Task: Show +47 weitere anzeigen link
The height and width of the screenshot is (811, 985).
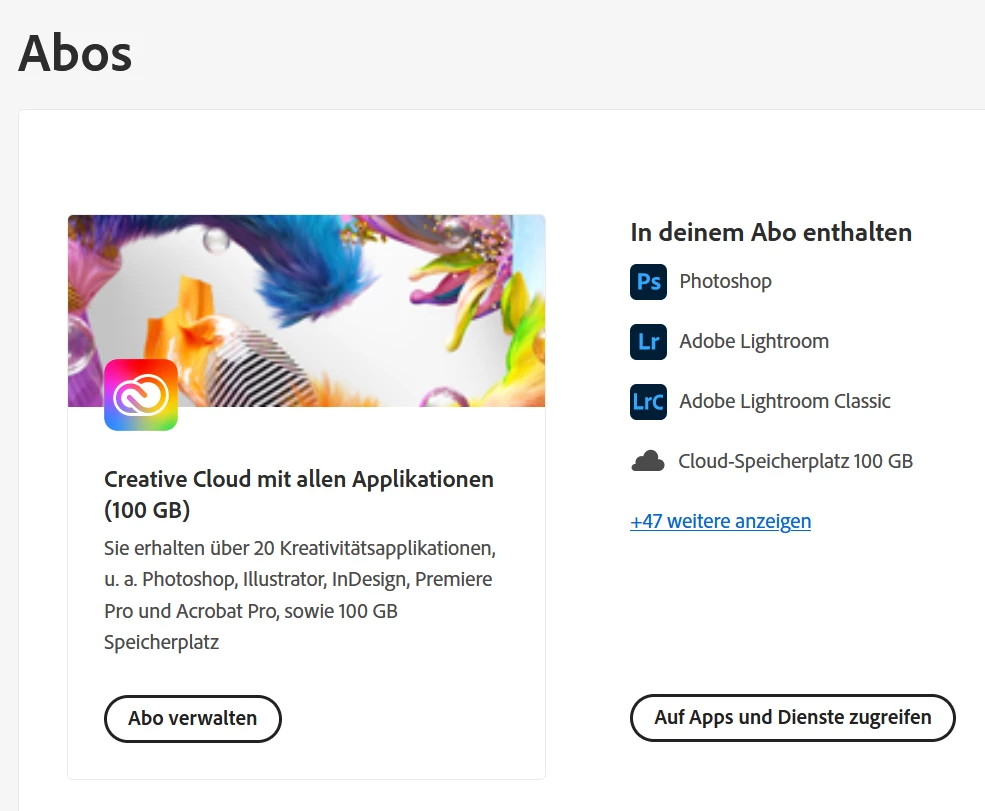Action: coord(721,521)
